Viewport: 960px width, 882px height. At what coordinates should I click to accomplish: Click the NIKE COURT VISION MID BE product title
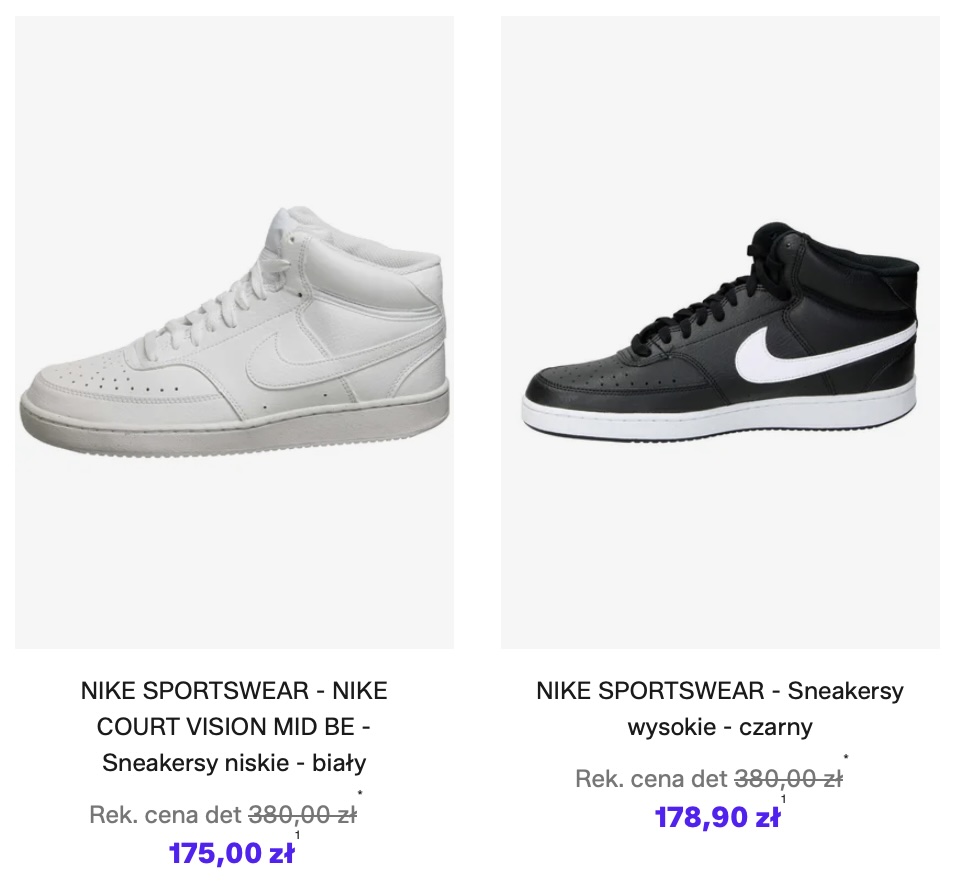tap(234, 727)
